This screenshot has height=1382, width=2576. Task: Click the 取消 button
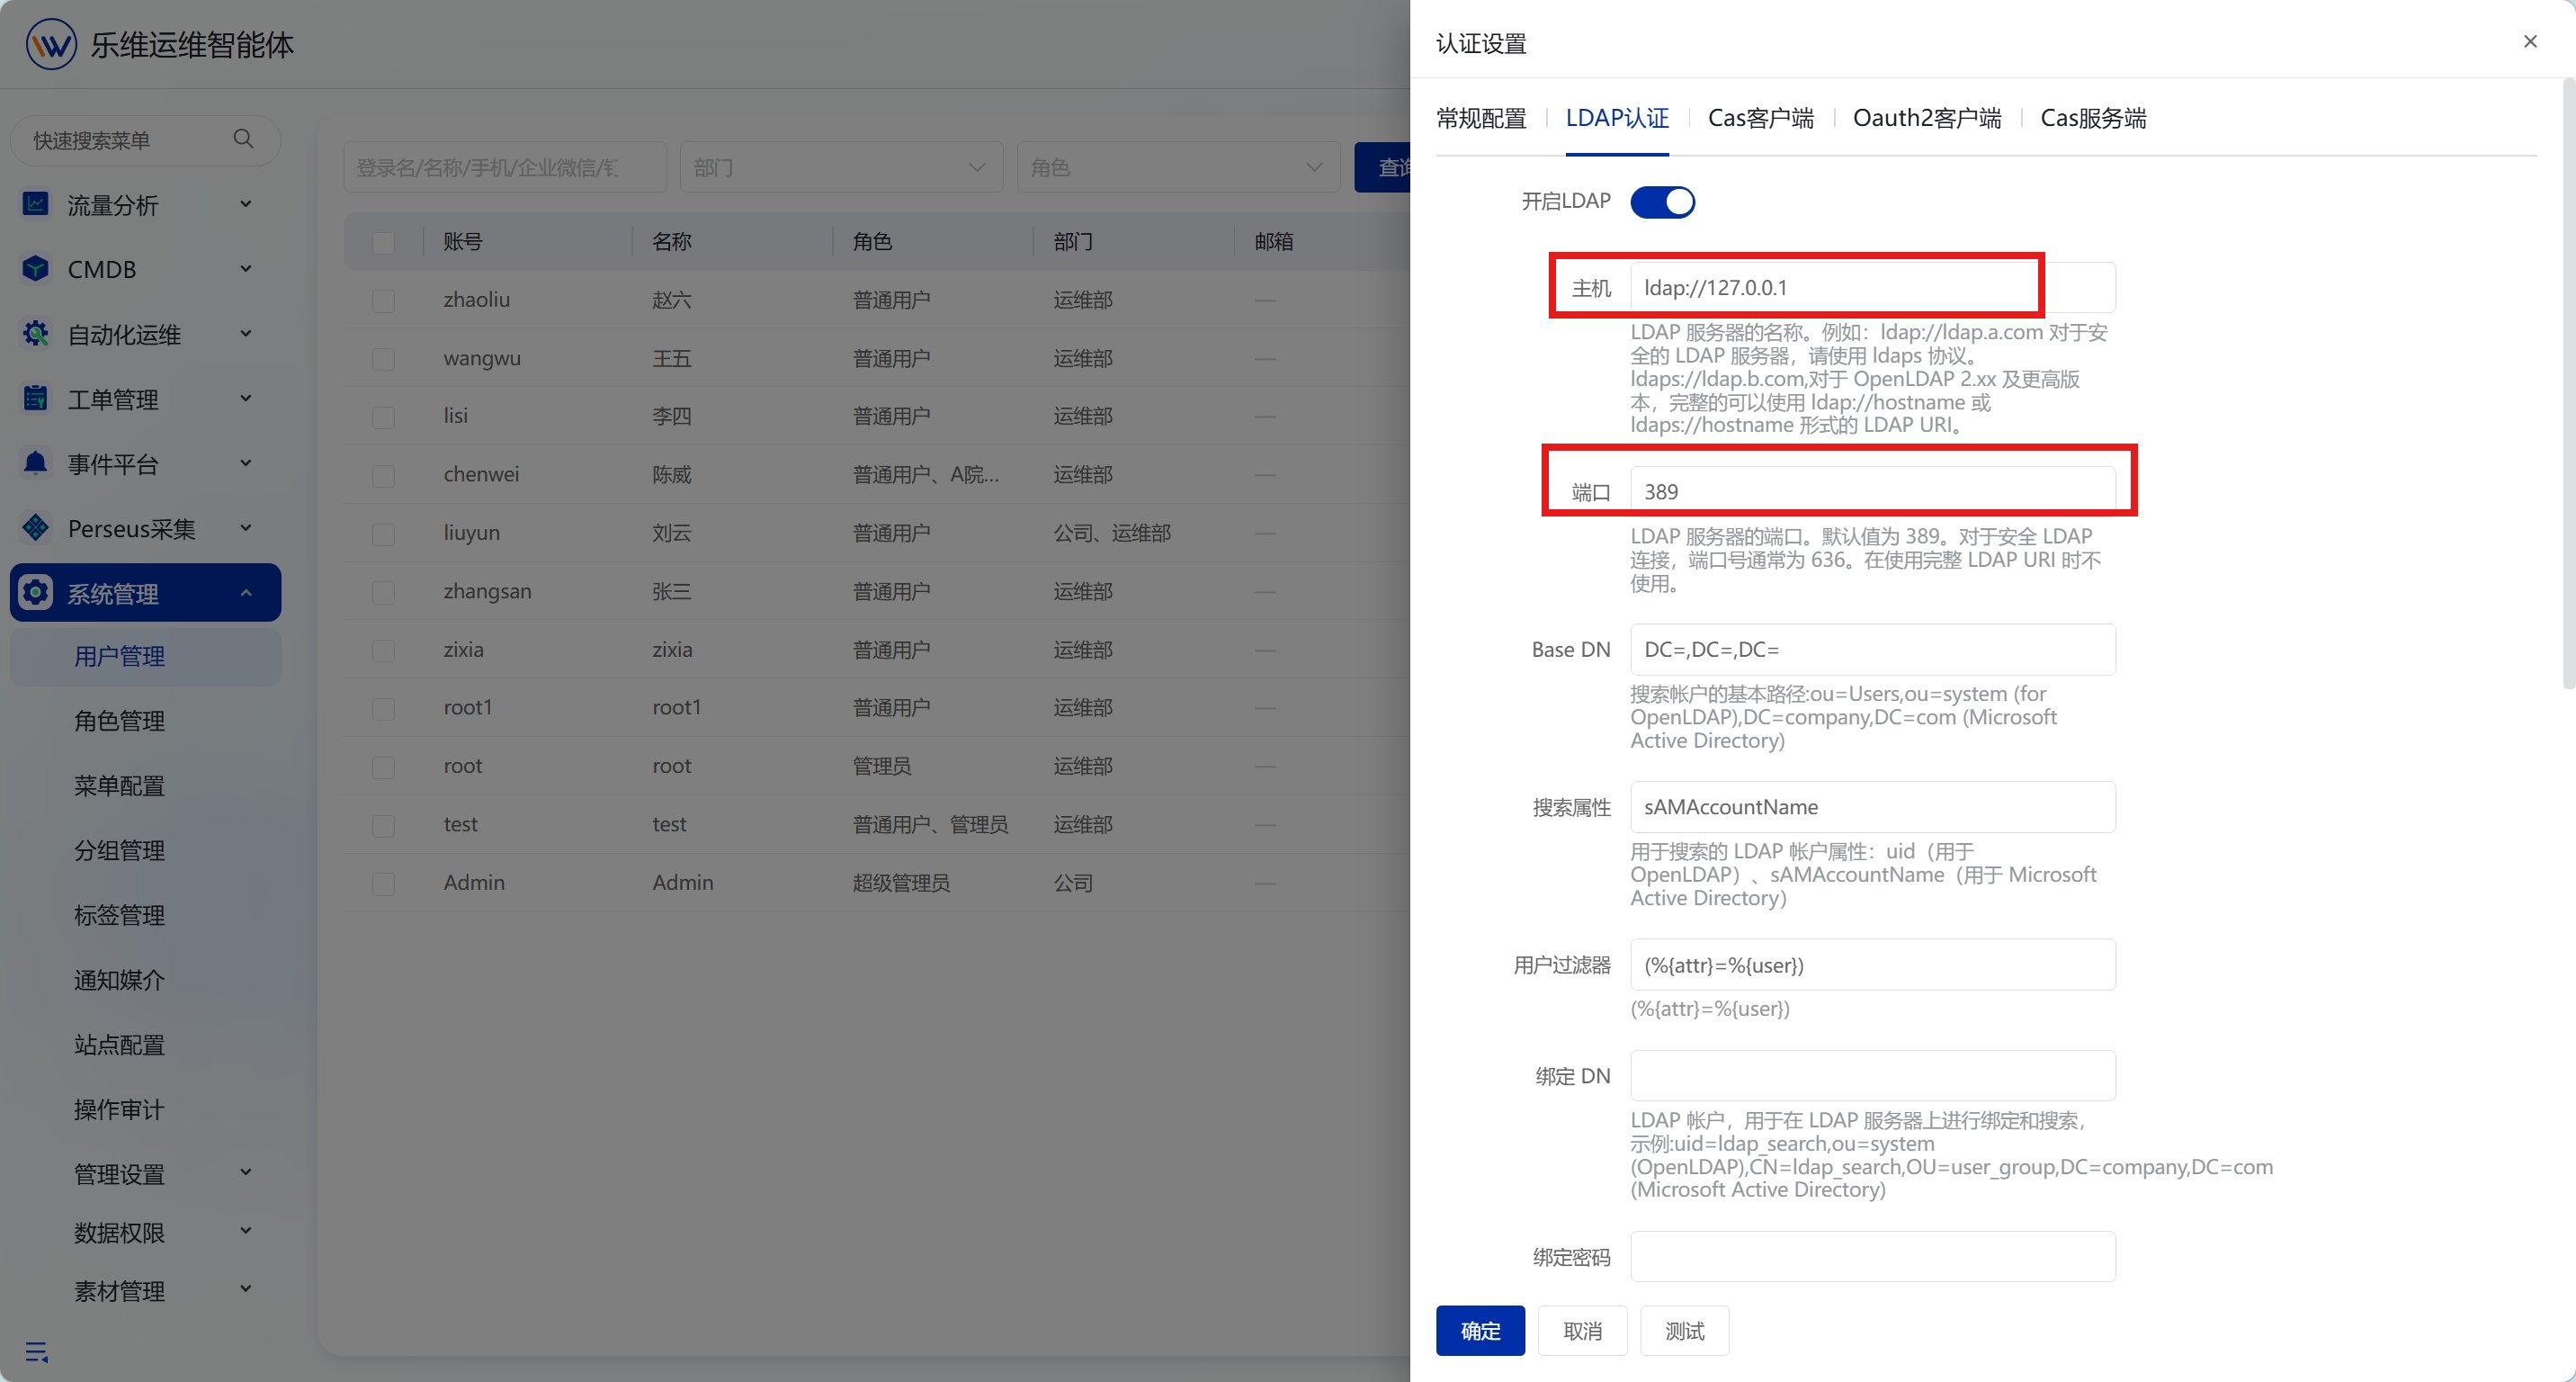pyautogui.click(x=1582, y=1331)
